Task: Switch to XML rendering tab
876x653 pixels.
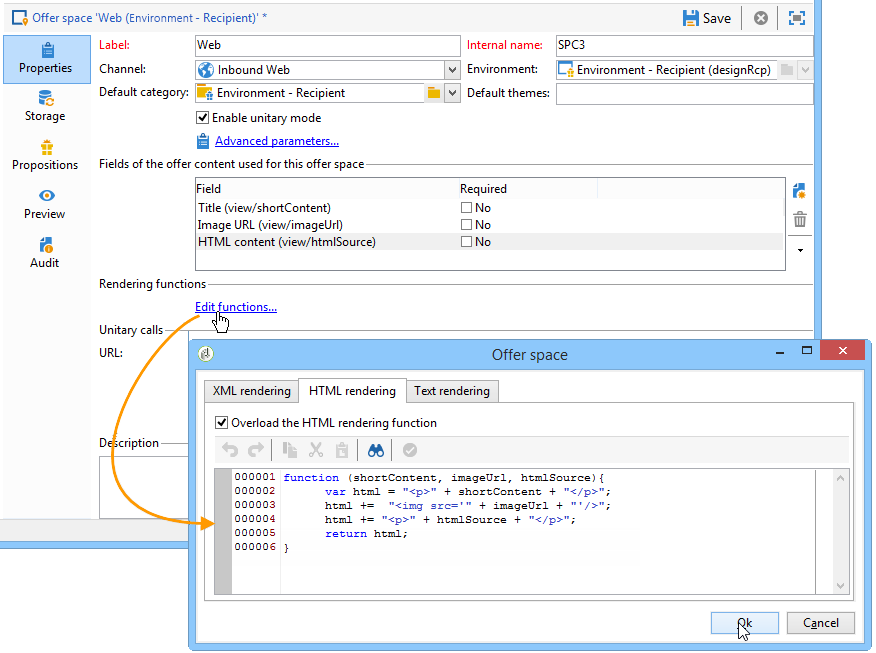Action: click(252, 391)
